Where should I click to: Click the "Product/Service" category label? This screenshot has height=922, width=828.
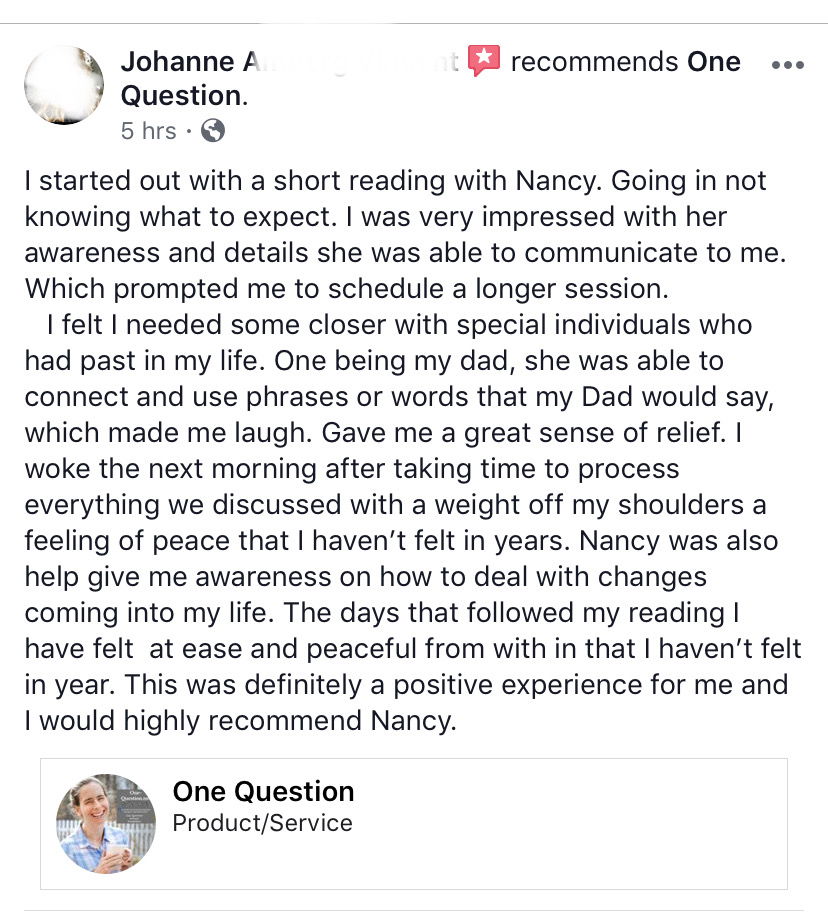(262, 823)
